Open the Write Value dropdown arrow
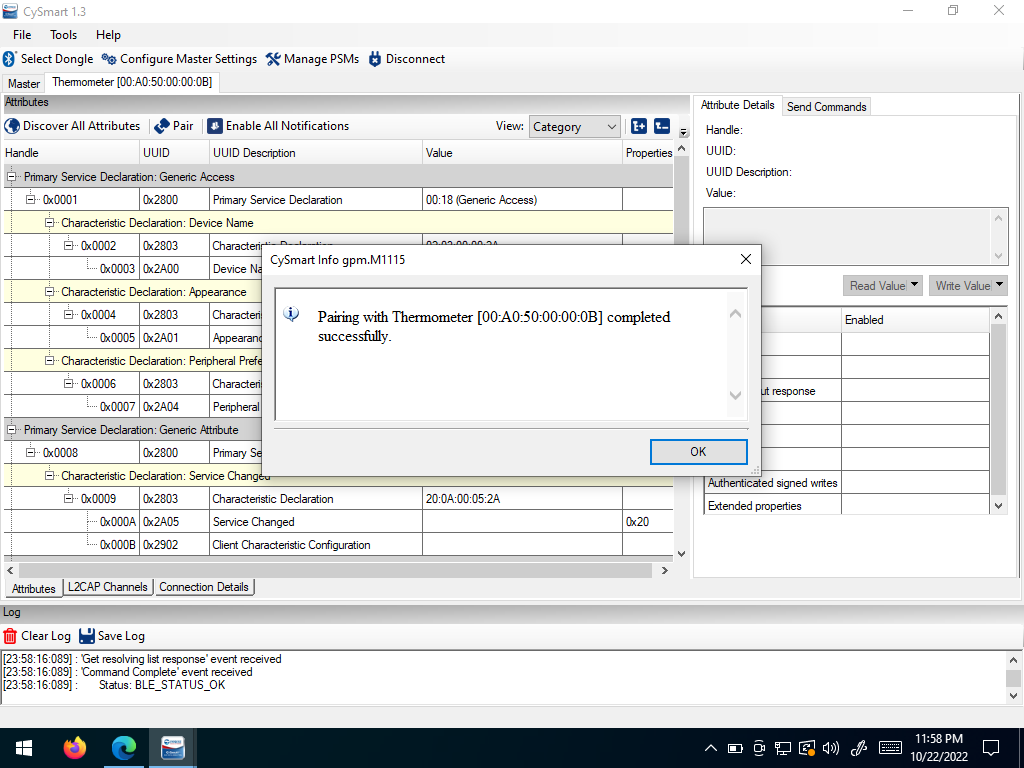 coord(999,286)
